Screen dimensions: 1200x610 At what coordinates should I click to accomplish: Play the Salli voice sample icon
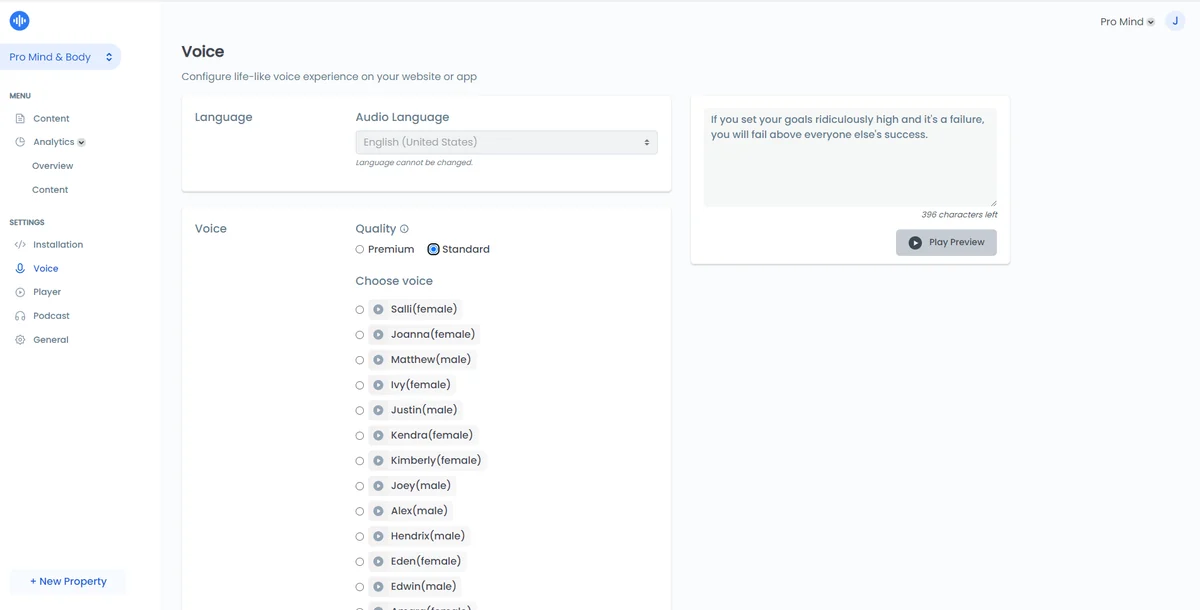click(x=378, y=309)
